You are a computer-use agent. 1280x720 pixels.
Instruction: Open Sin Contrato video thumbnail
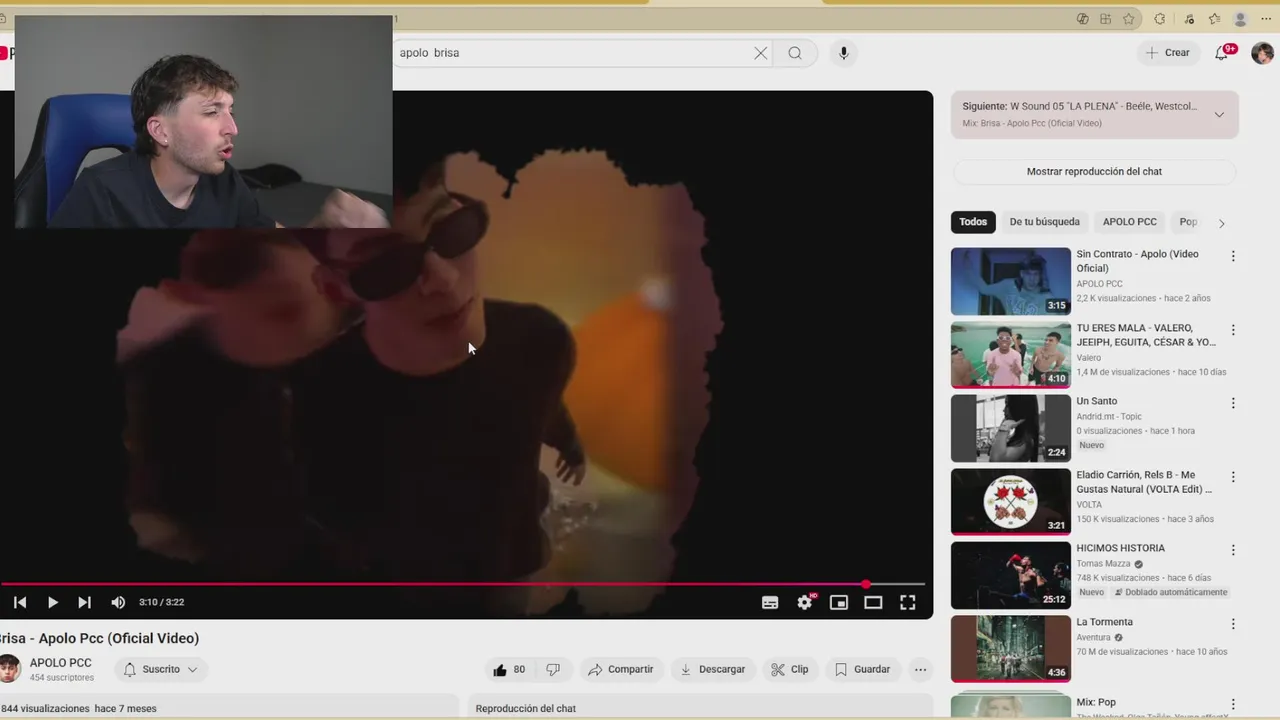[1010, 281]
